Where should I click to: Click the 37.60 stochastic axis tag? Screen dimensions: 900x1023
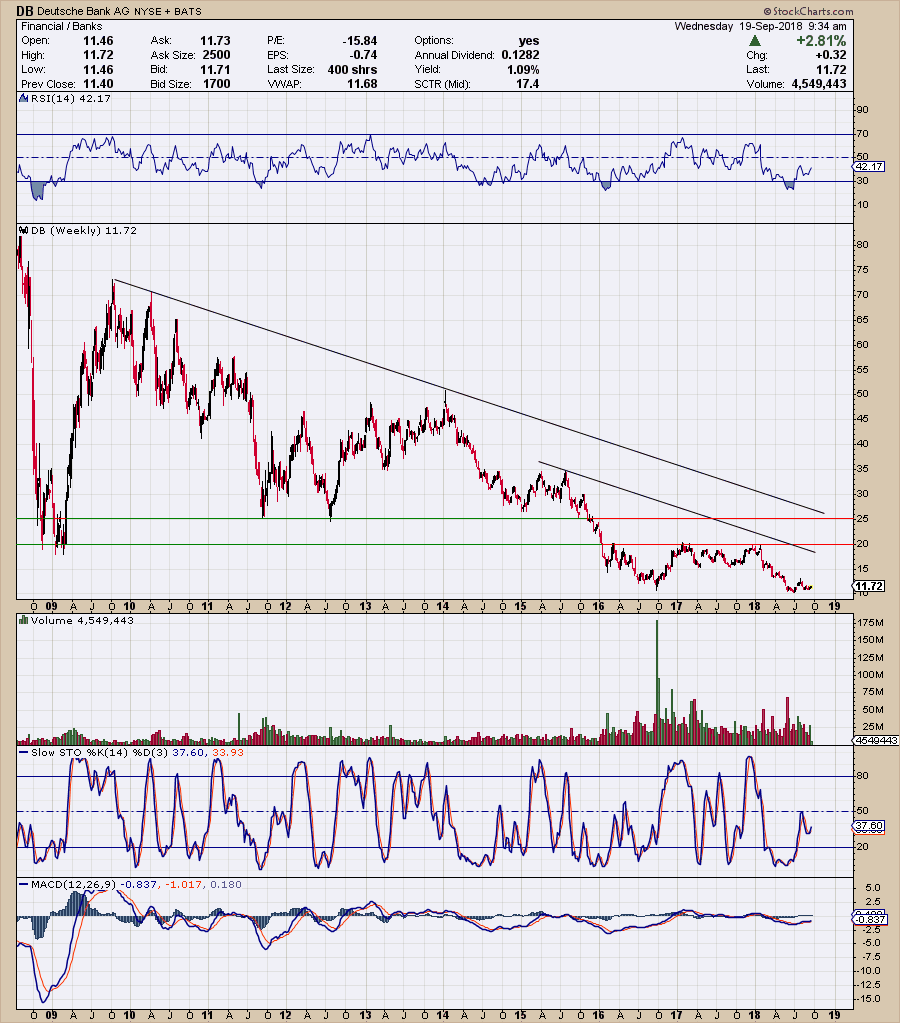[869, 826]
